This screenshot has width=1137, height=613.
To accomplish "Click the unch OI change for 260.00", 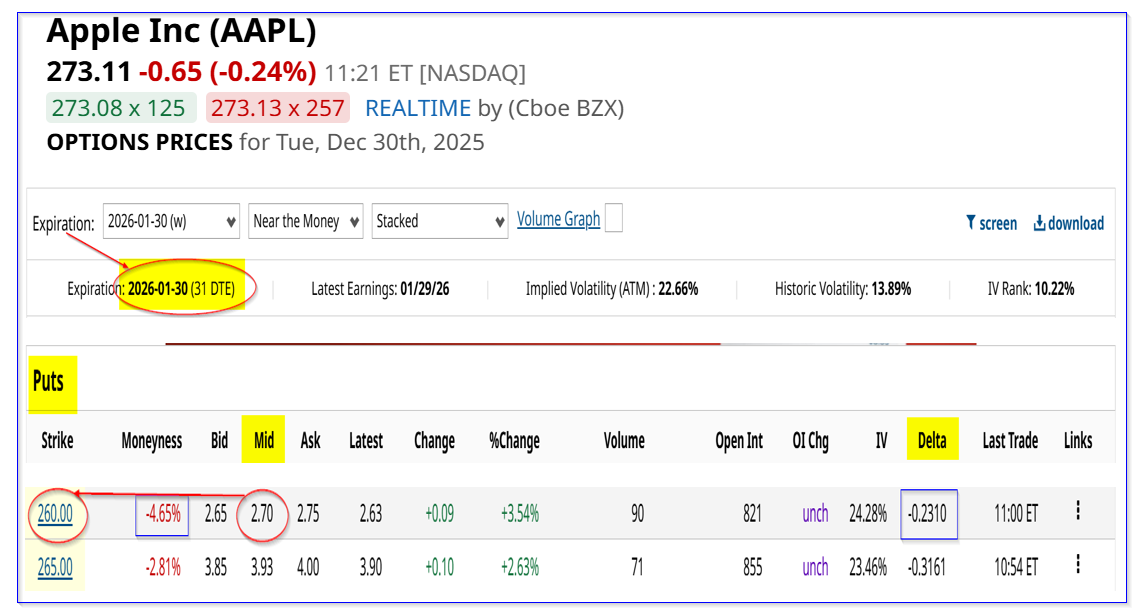I will tap(815, 514).
